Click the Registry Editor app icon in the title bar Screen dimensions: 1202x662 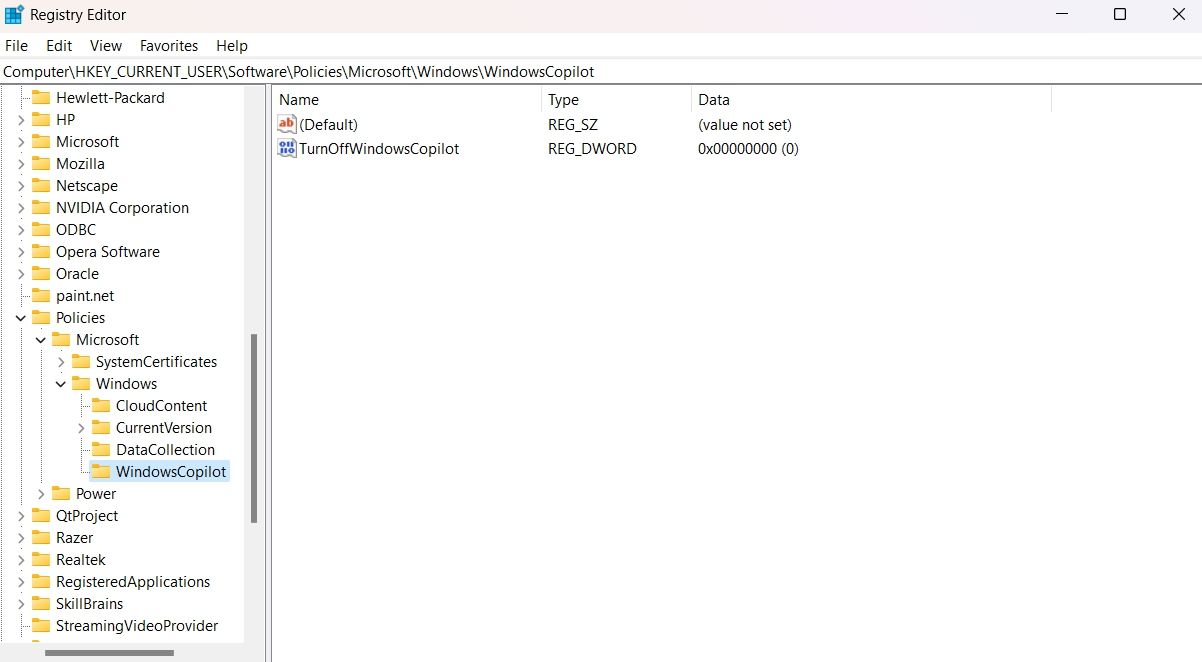[14, 15]
